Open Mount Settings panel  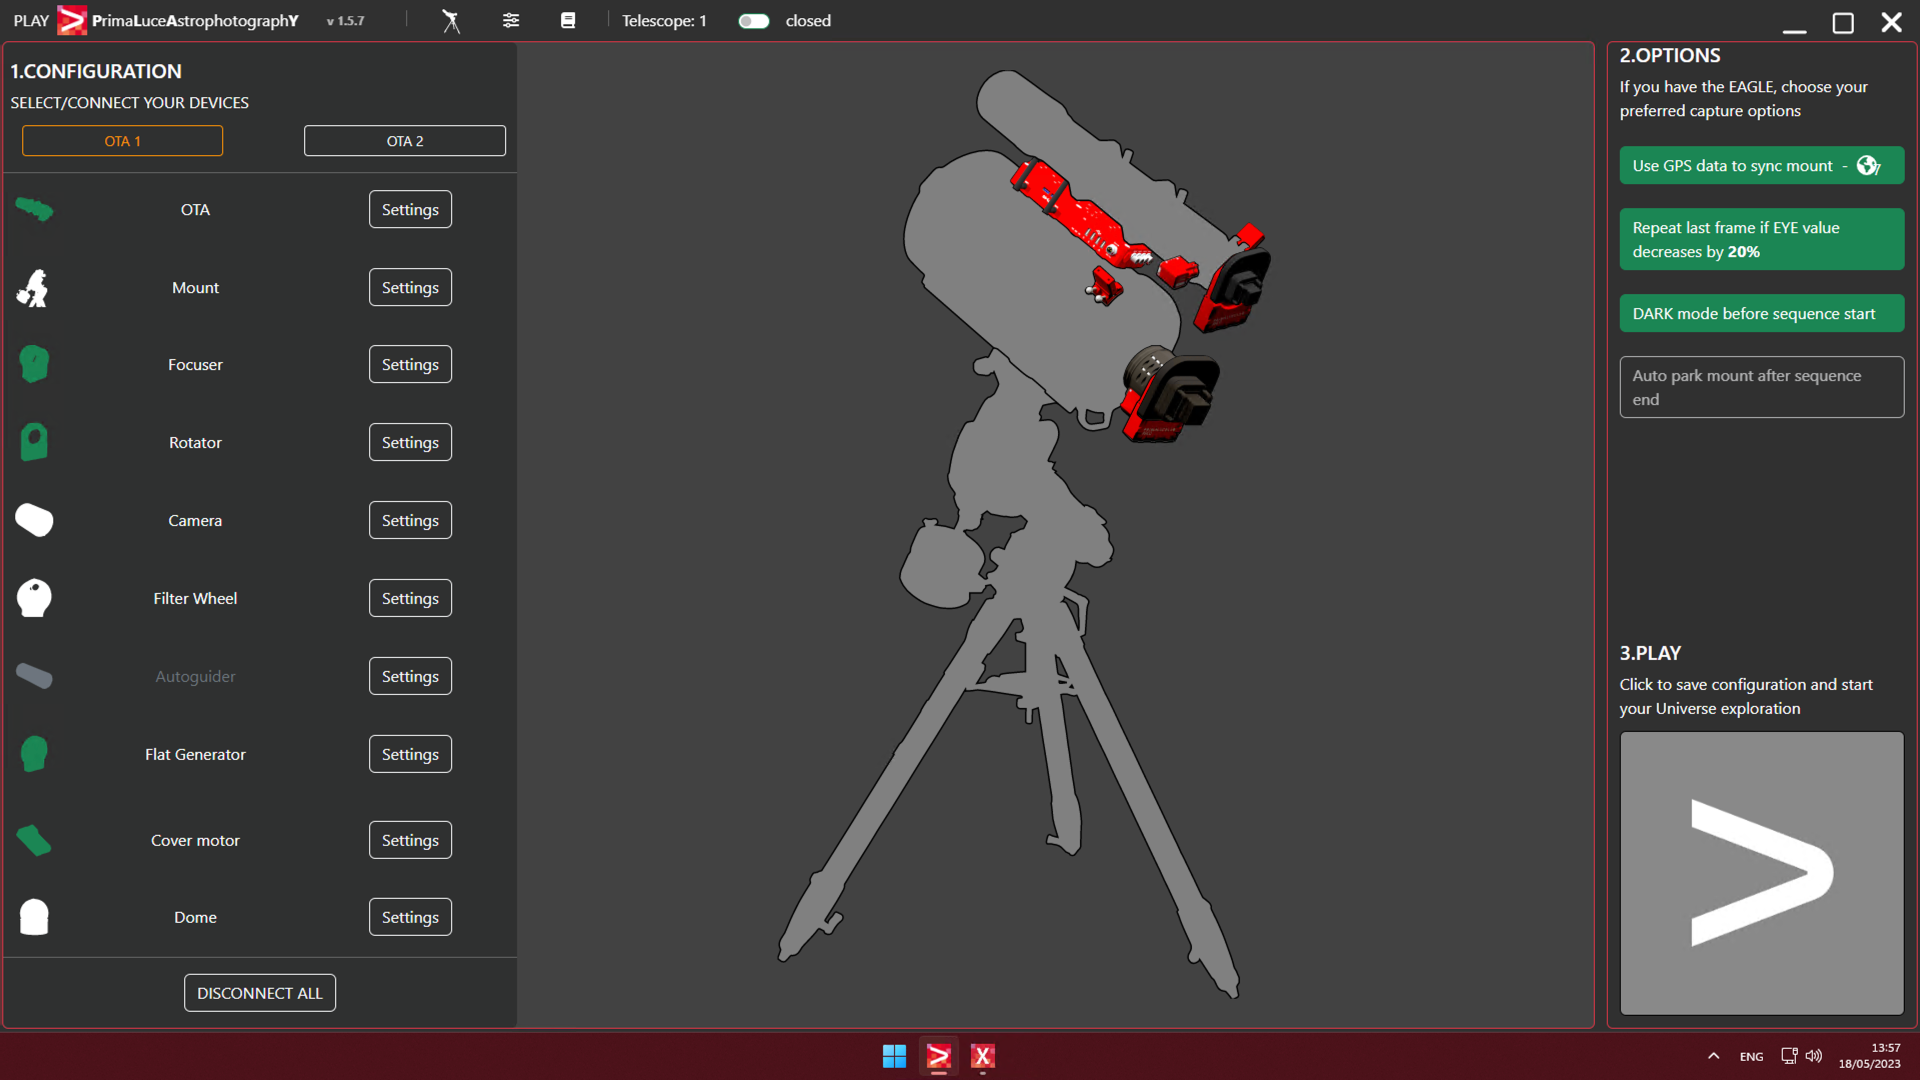[x=410, y=286]
